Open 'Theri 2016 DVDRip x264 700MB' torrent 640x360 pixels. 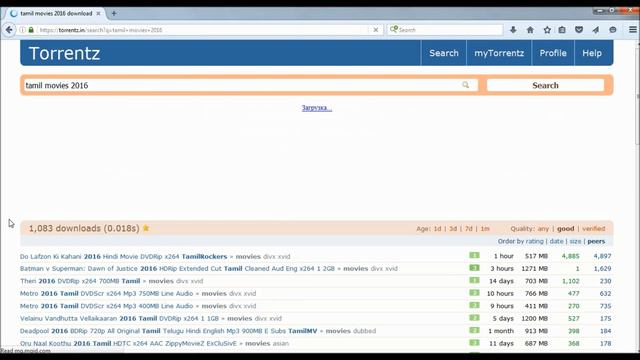tap(80, 281)
